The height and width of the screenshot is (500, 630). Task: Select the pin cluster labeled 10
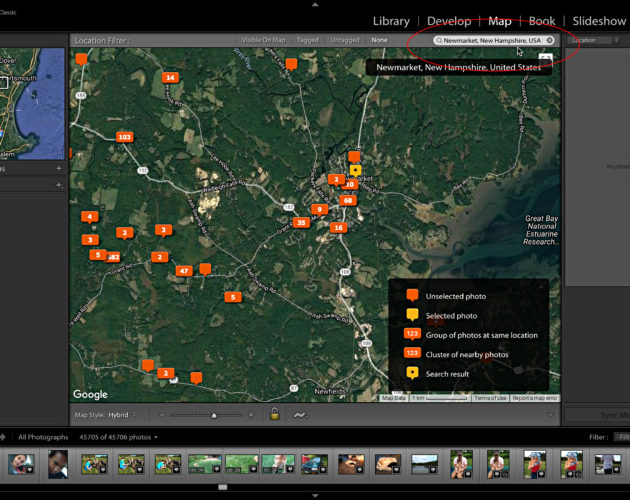(x=351, y=184)
